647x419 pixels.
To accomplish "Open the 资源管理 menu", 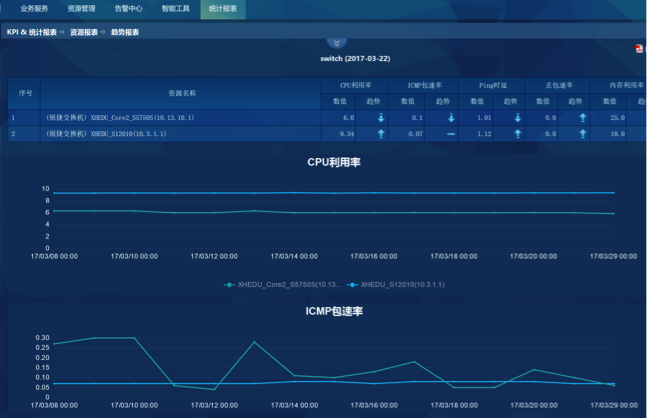I will [x=82, y=8].
